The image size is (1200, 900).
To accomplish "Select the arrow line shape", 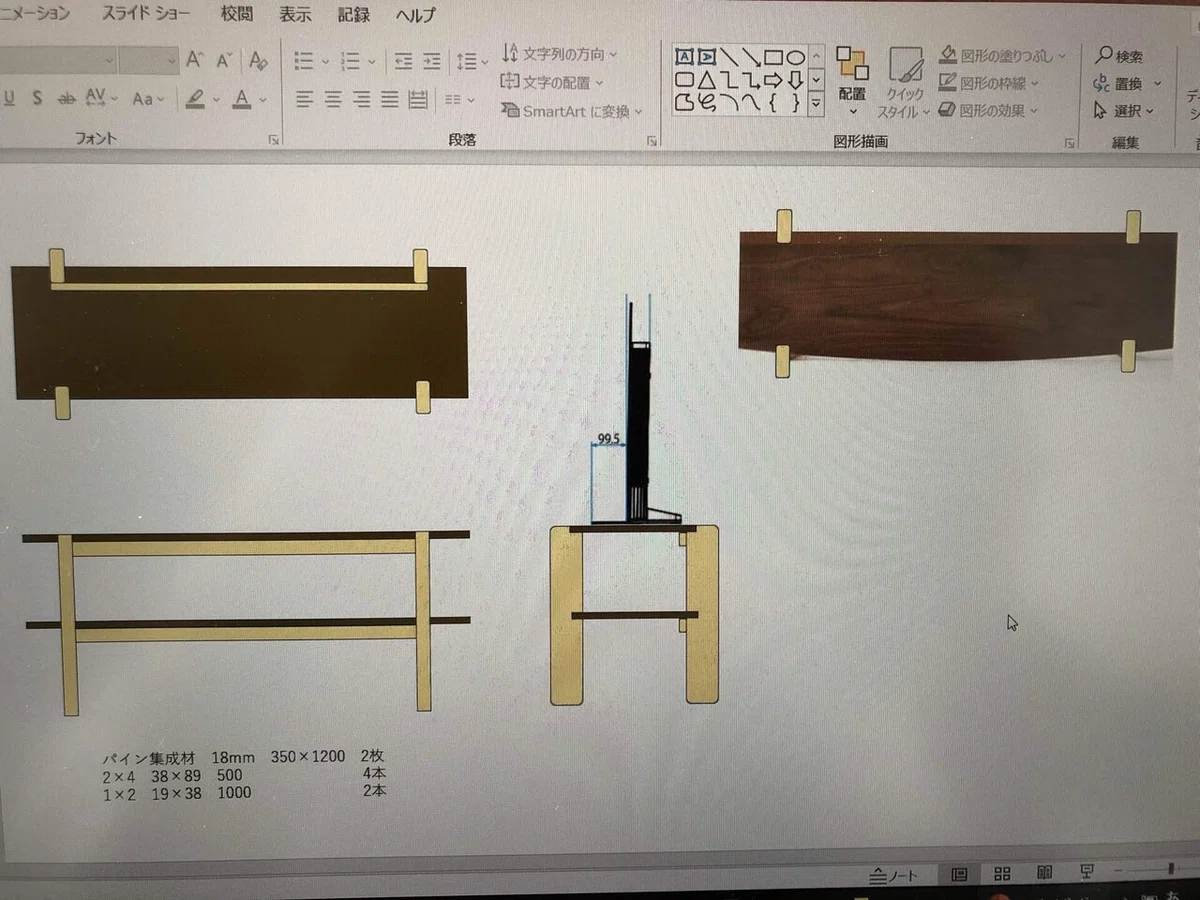I will coord(751,57).
